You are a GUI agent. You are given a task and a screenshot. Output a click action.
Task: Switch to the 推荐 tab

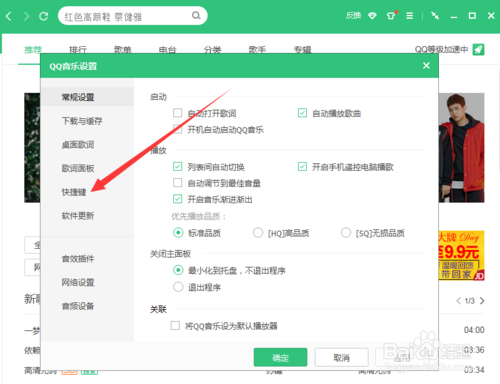click(x=33, y=50)
